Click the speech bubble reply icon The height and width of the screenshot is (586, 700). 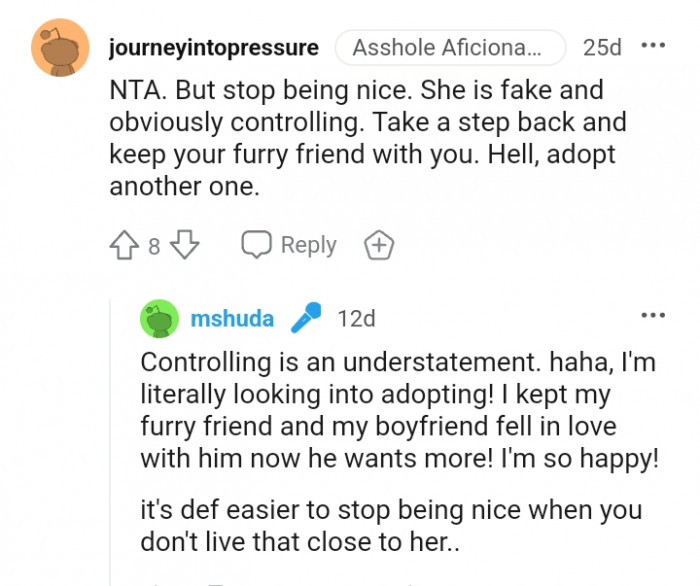click(257, 245)
